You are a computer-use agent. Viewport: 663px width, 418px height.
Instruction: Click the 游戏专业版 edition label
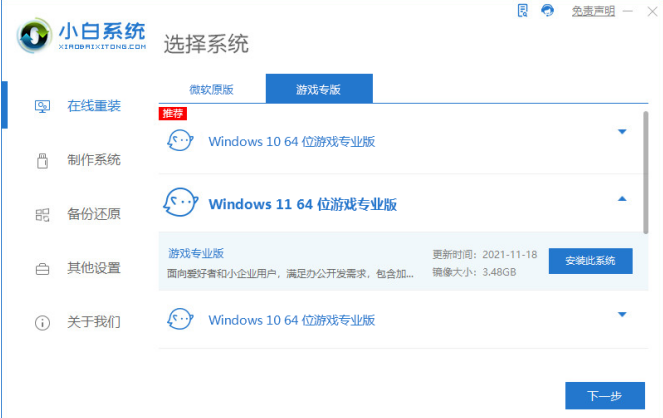(196, 253)
